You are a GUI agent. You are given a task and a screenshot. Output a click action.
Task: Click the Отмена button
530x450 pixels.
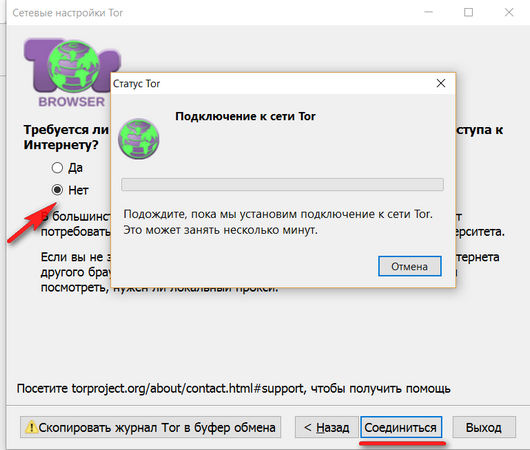[x=410, y=266]
